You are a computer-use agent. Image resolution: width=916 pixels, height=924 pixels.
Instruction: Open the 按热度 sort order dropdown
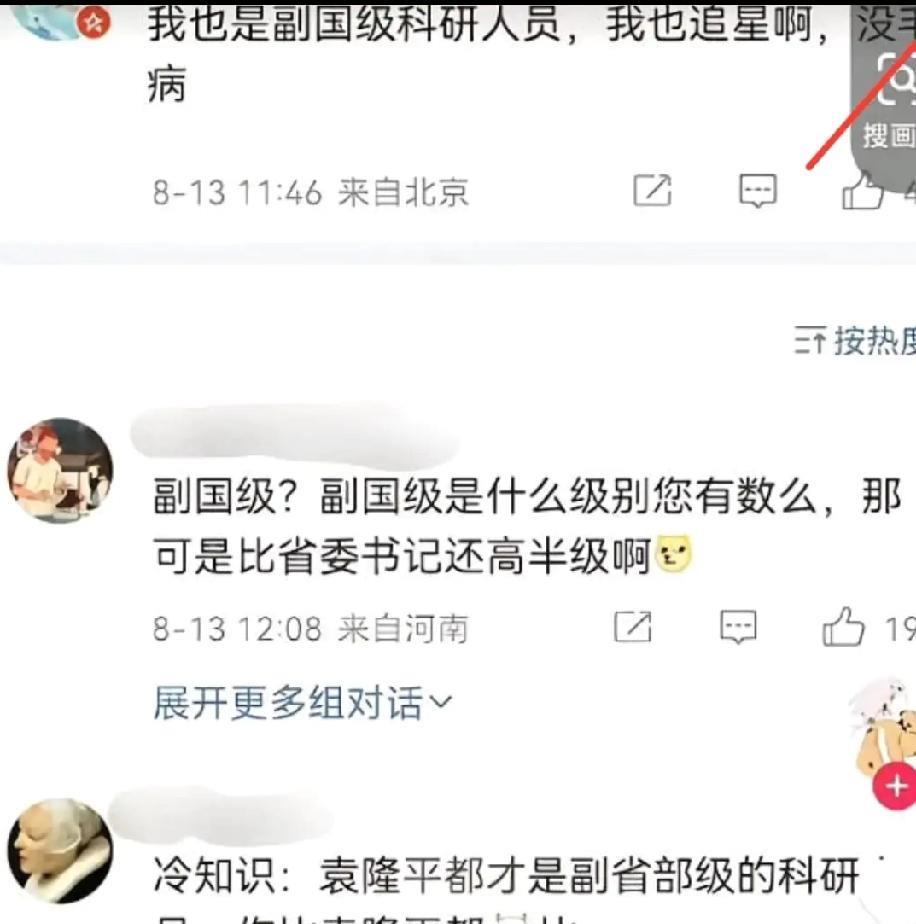coord(855,340)
